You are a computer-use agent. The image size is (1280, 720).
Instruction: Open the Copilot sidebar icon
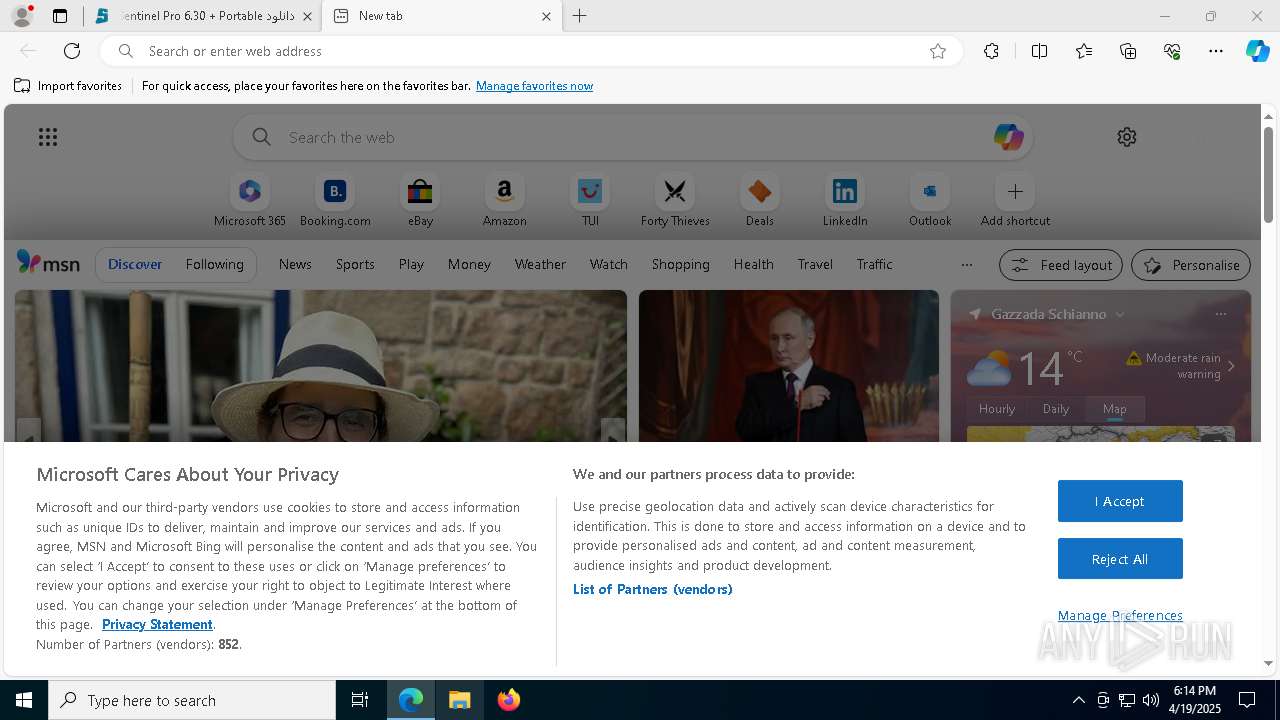click(1257, 51)
